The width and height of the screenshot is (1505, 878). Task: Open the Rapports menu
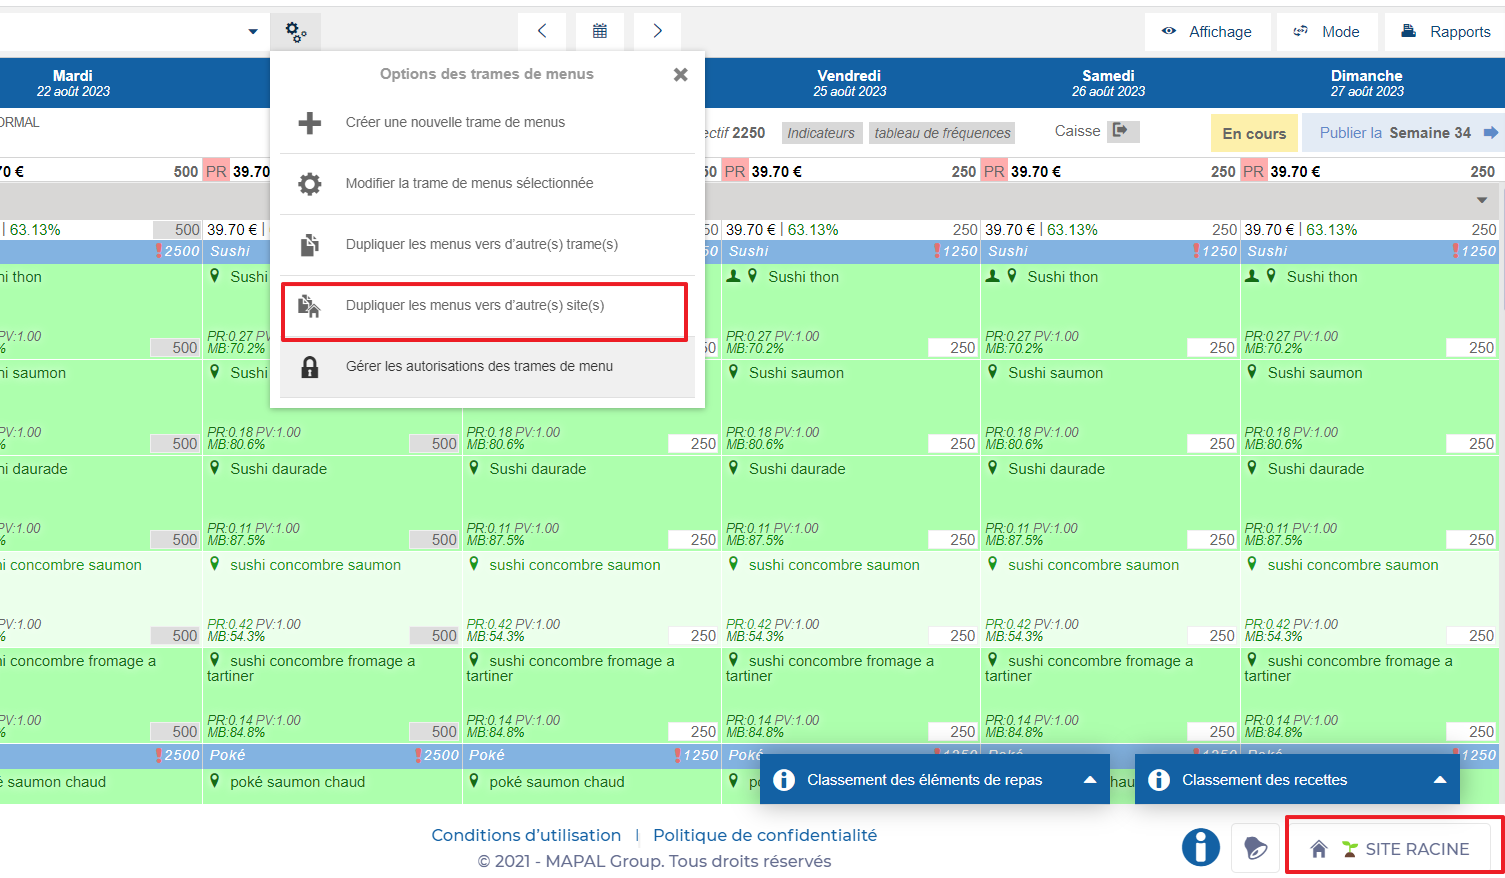tap(1446, 32)
